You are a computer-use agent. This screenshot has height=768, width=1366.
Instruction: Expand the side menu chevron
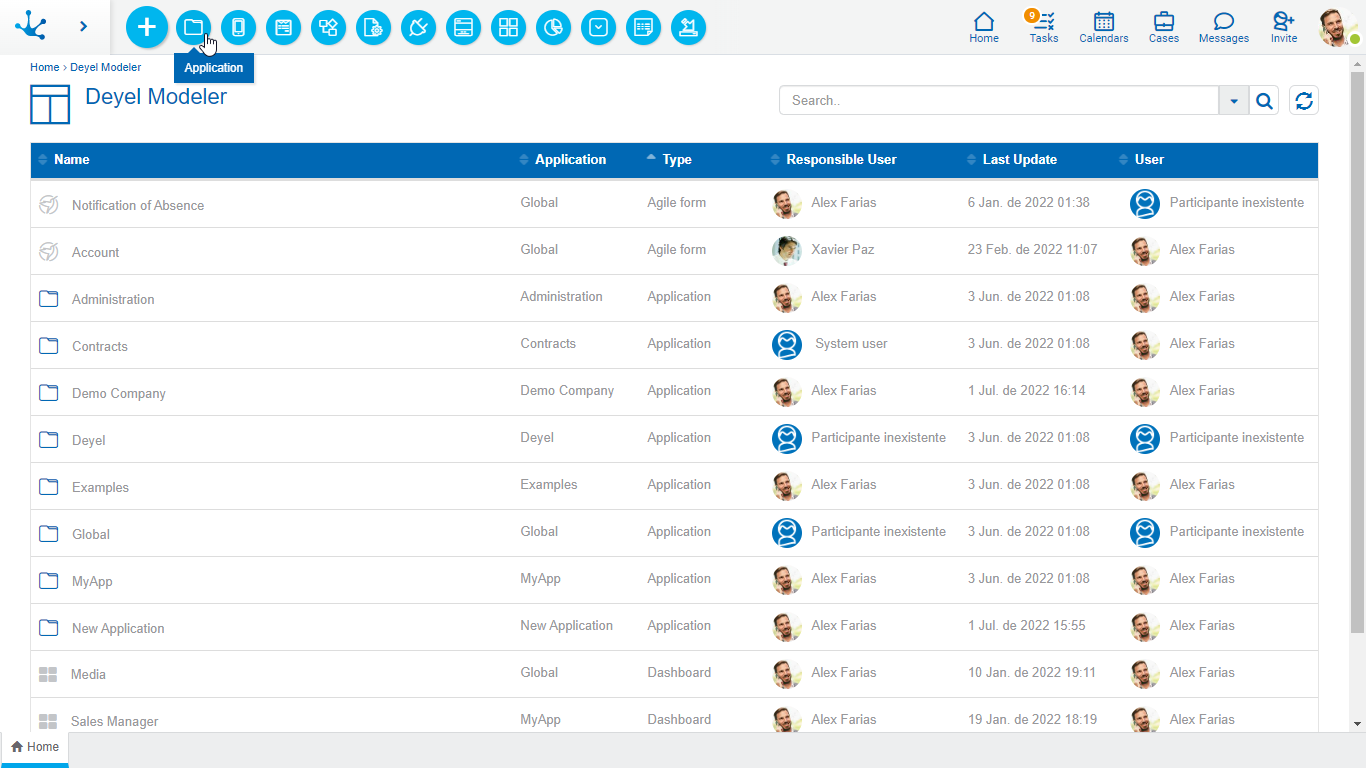pyautogui.click(x=83, y=26)
